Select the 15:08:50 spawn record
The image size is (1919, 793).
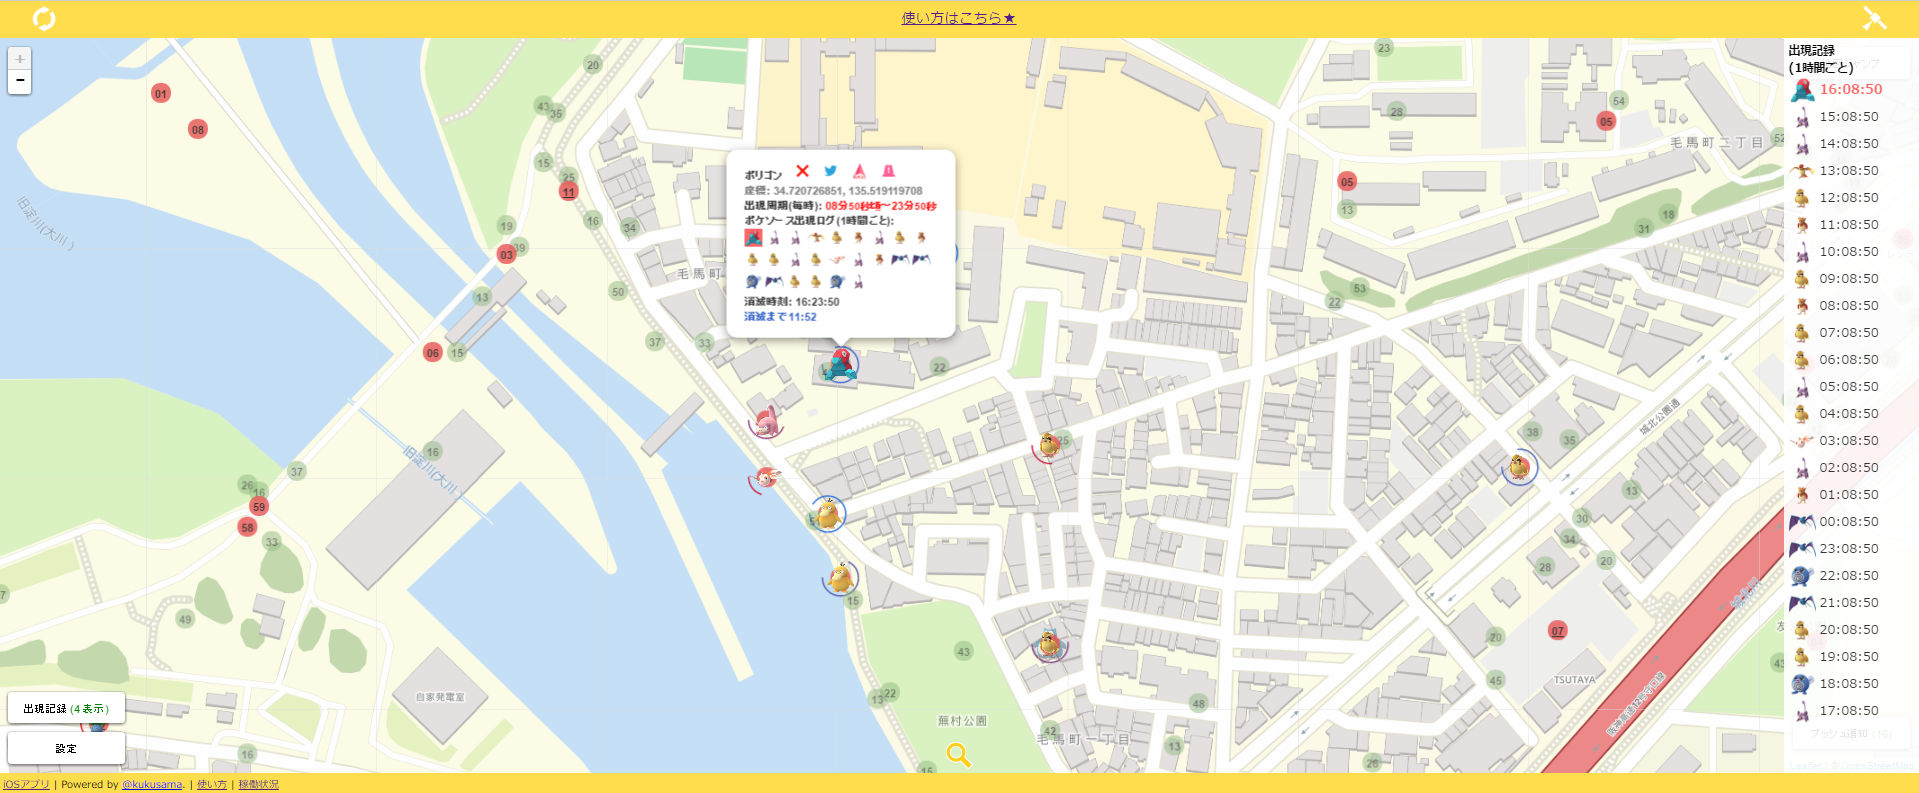pyautogui.click(x=1837, y=116)
